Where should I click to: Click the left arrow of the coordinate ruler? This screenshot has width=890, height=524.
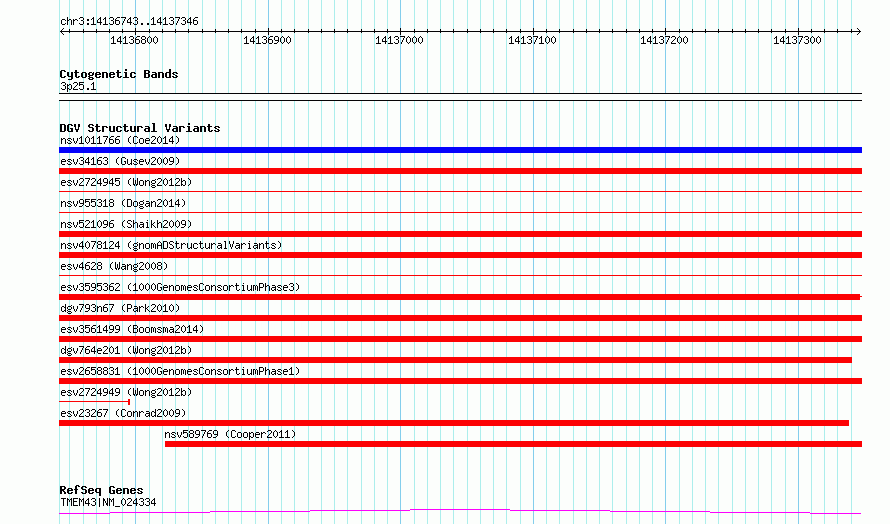point(62,31)
